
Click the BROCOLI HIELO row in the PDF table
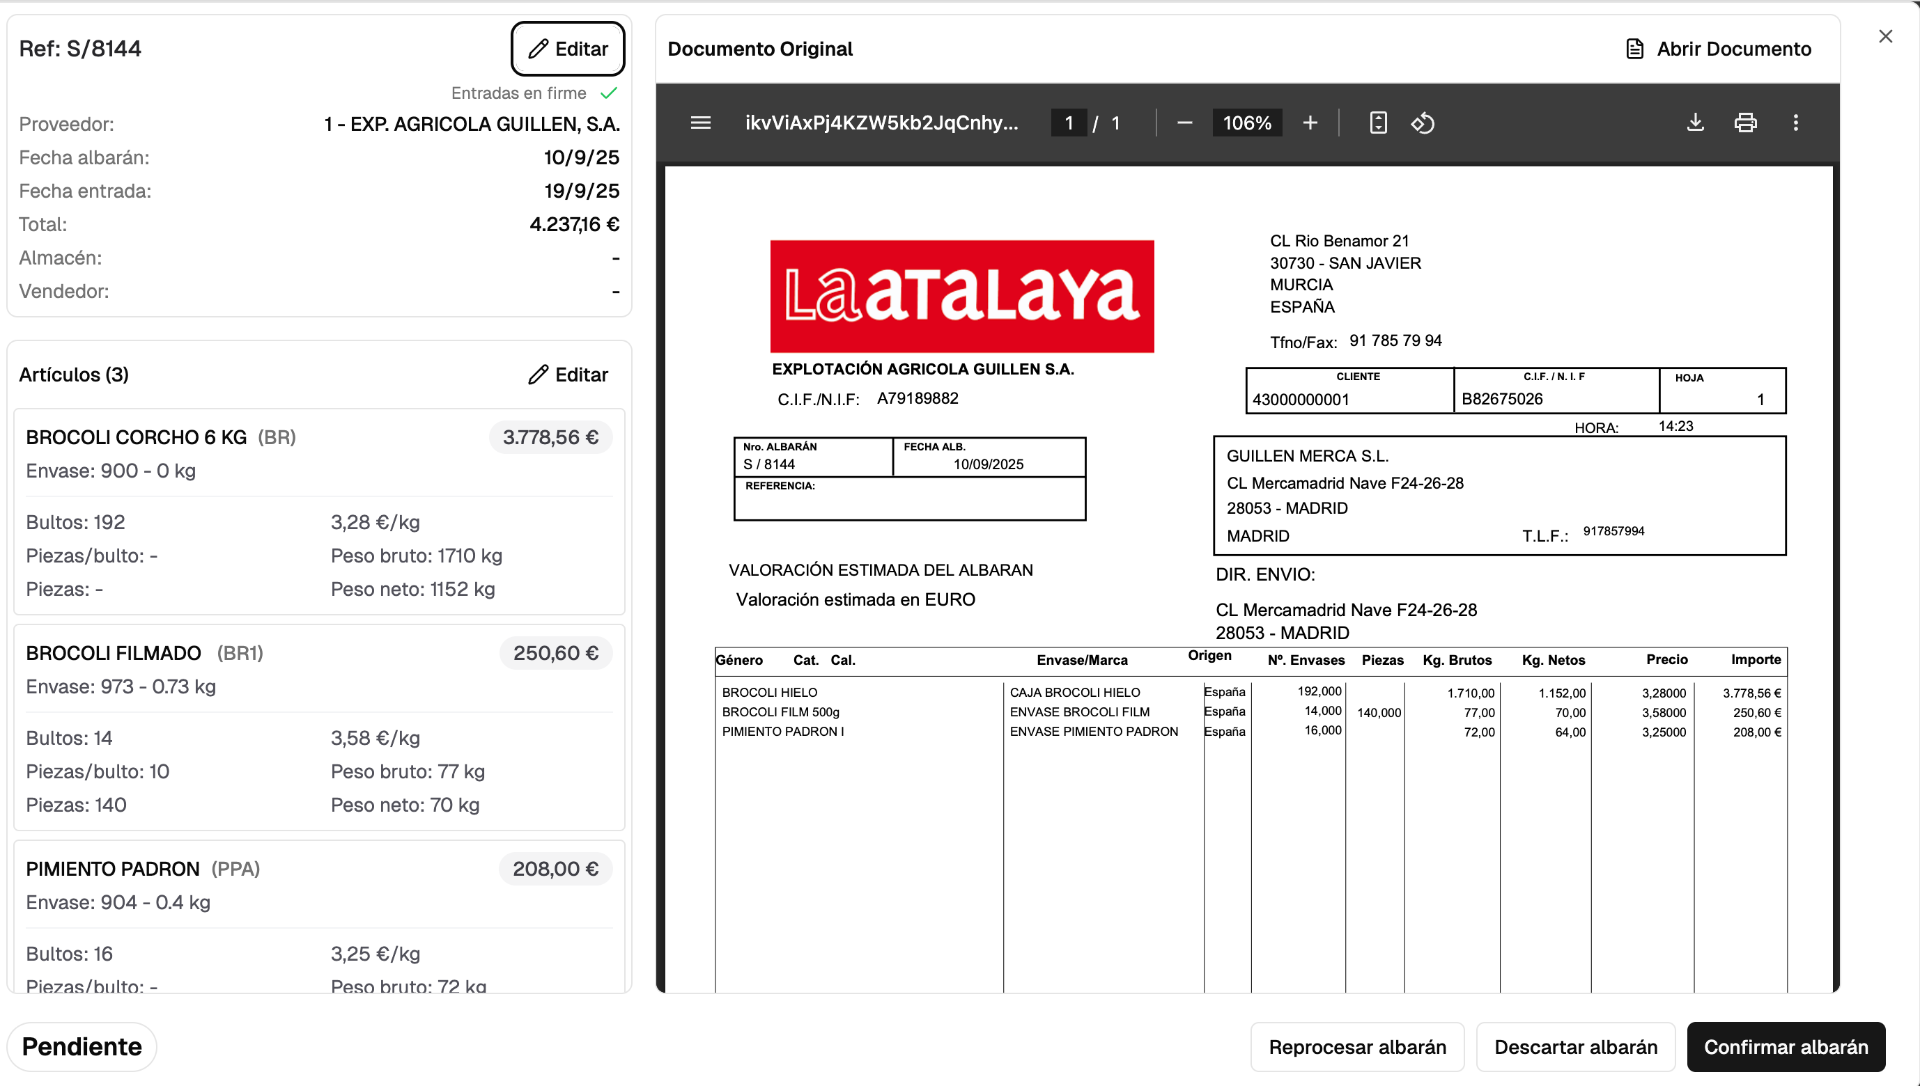[x=1250, y=692]
